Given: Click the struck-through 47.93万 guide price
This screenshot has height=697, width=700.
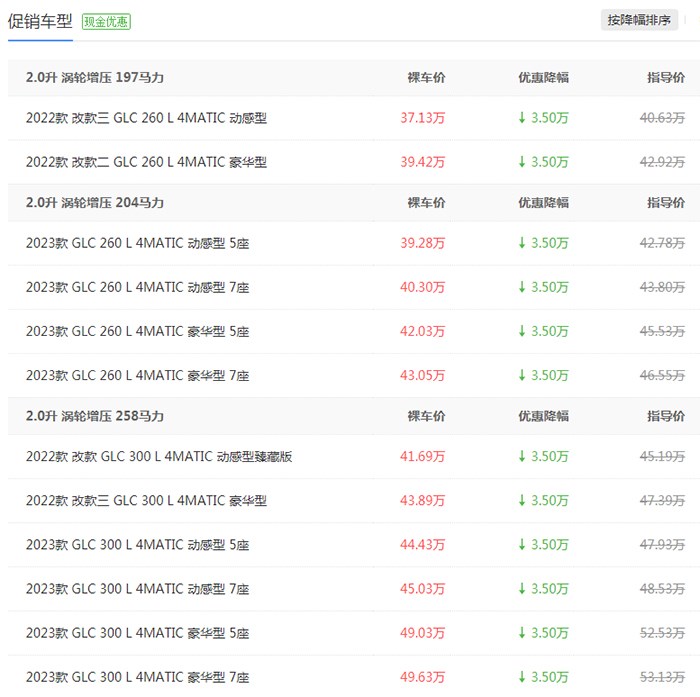Looking at the screenshot, I should pyautogui.click(x=662, y=545).
